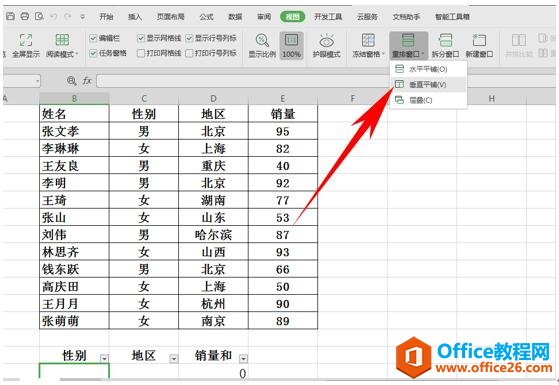Image resolution: width=559 pixels, height=385 pixels.
Task: Open Print Preview from quick access toolbar
Action: click(39, 16)
